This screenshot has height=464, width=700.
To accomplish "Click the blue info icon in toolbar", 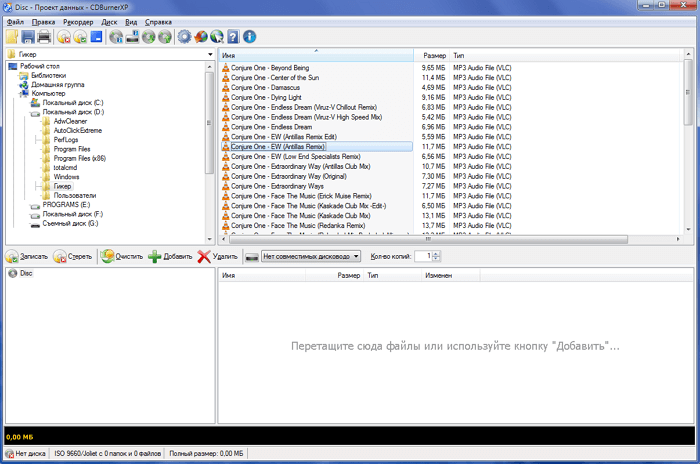I will (x=249, y=37).
